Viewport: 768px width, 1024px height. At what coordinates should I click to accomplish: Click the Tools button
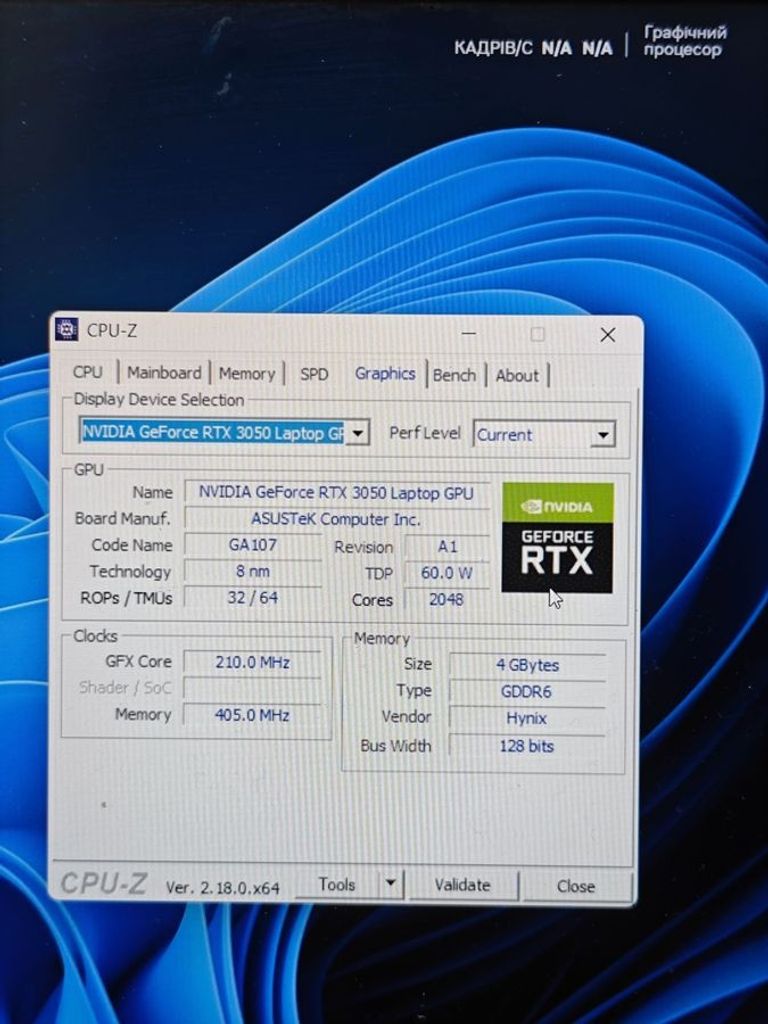point(337,884)
